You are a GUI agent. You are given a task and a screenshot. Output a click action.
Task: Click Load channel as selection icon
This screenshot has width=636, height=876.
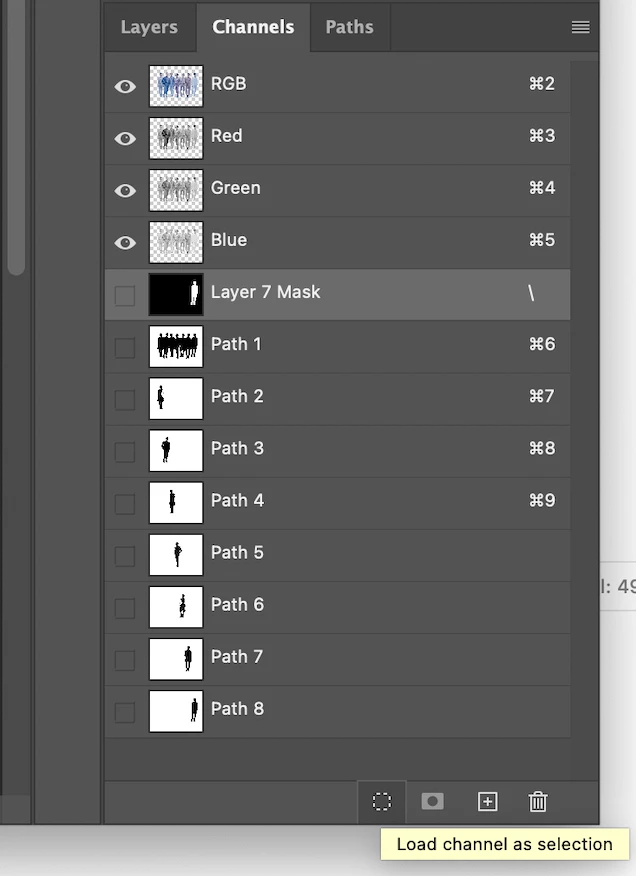tap(382, 802)
